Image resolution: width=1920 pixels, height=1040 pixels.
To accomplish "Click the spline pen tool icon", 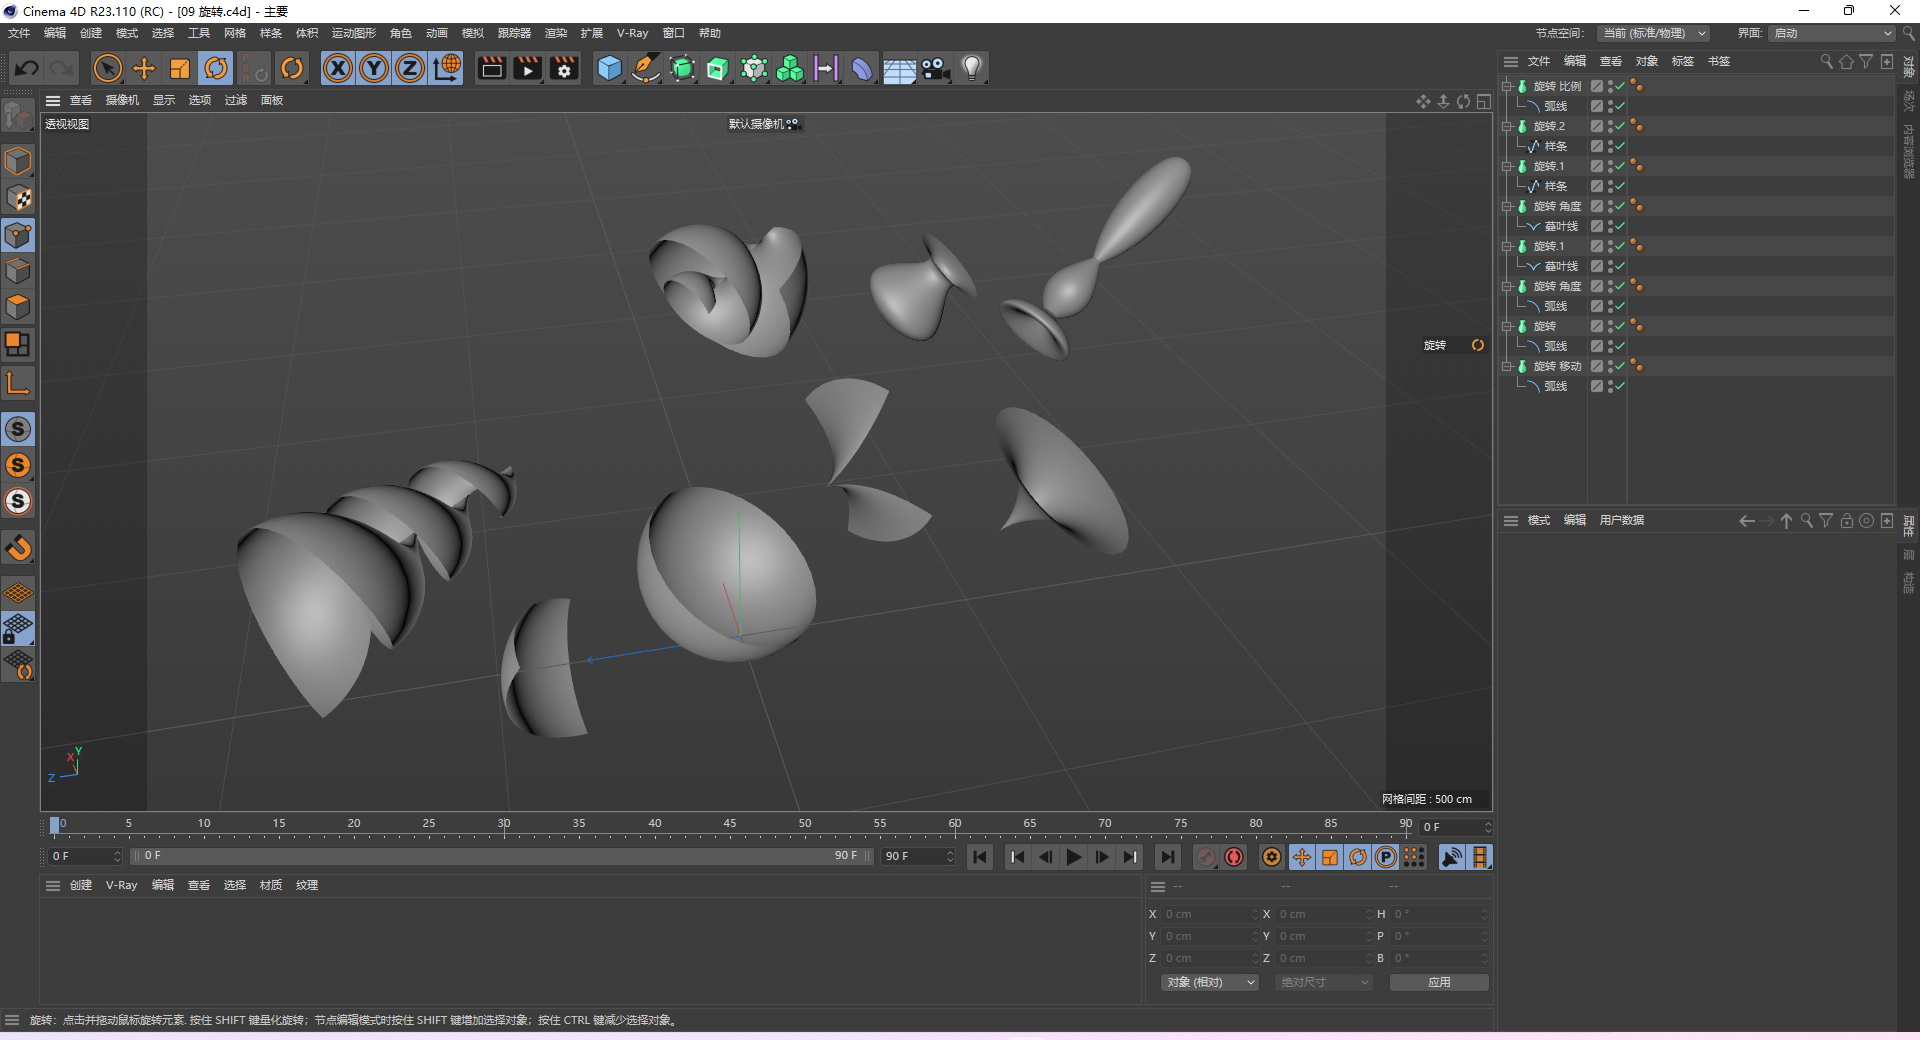I will click(646, 68).
